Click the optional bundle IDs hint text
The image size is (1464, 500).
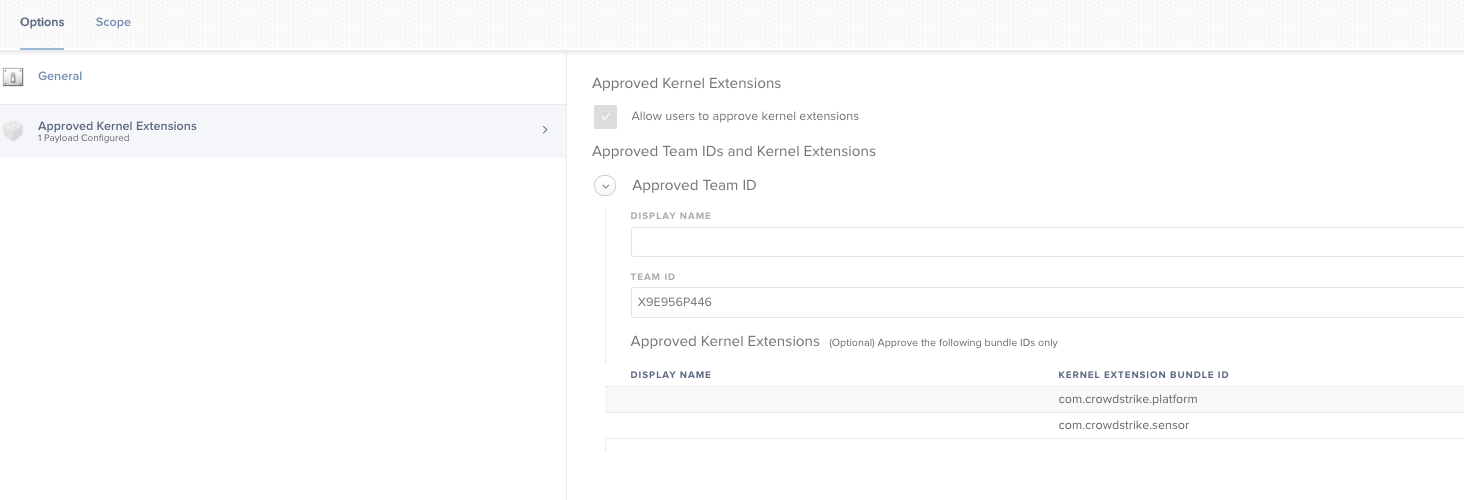coord(943,343)
